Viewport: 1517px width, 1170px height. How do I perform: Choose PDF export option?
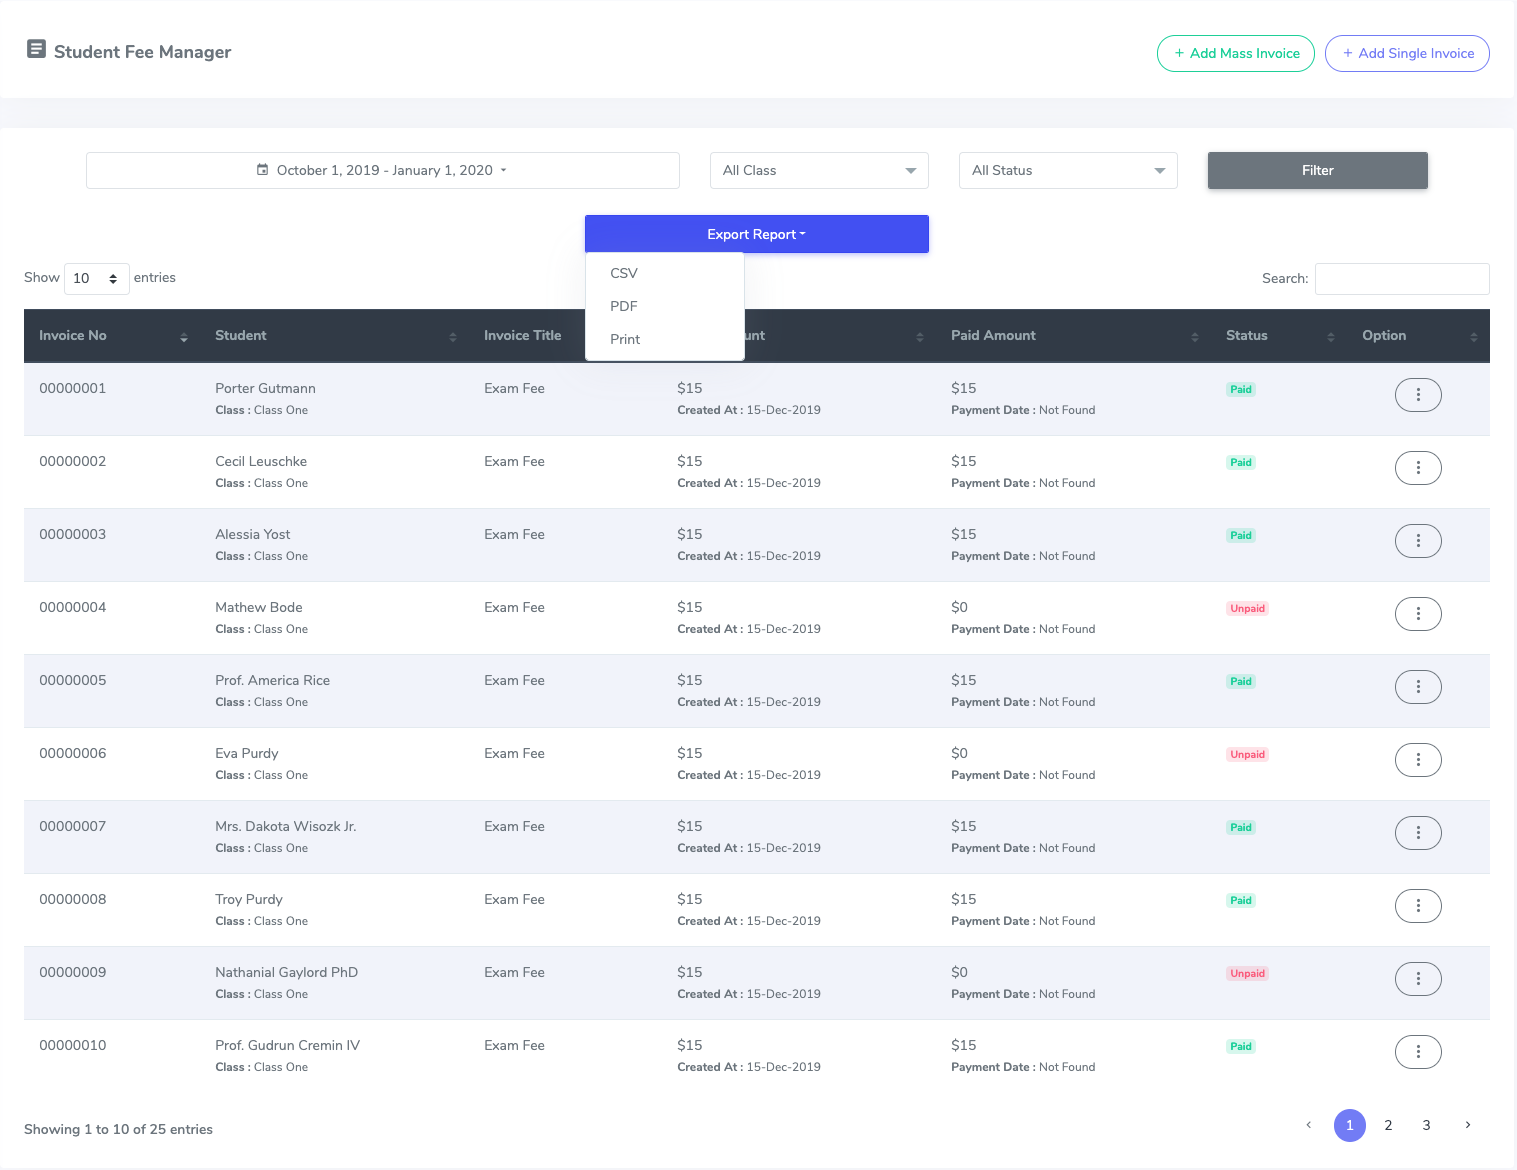[624, 306]
